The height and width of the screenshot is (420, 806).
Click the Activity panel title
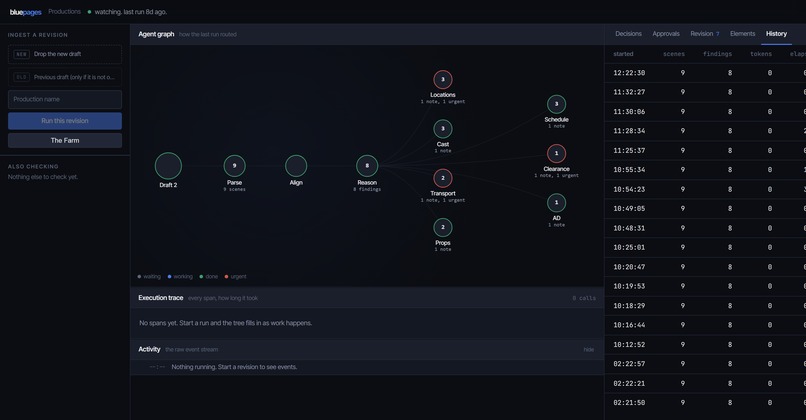coord(149,349)
